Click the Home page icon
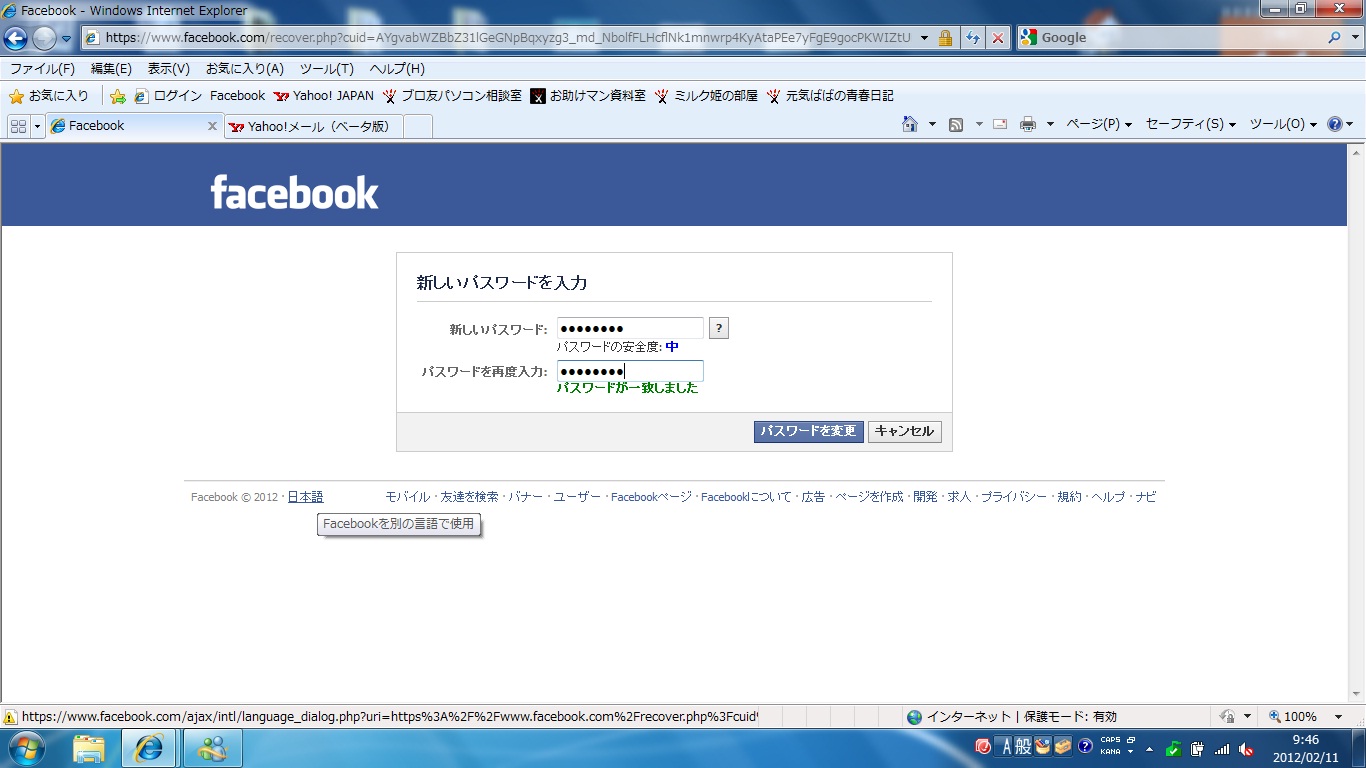 click(x=910, y=125)
